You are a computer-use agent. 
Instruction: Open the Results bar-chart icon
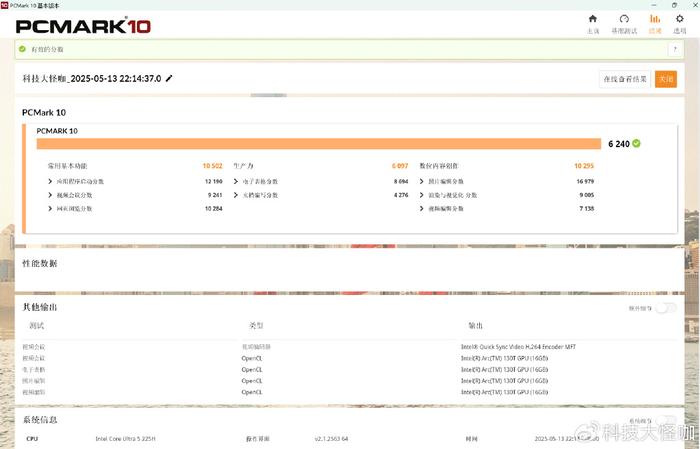pyautogui.click(x=655, y=19)
